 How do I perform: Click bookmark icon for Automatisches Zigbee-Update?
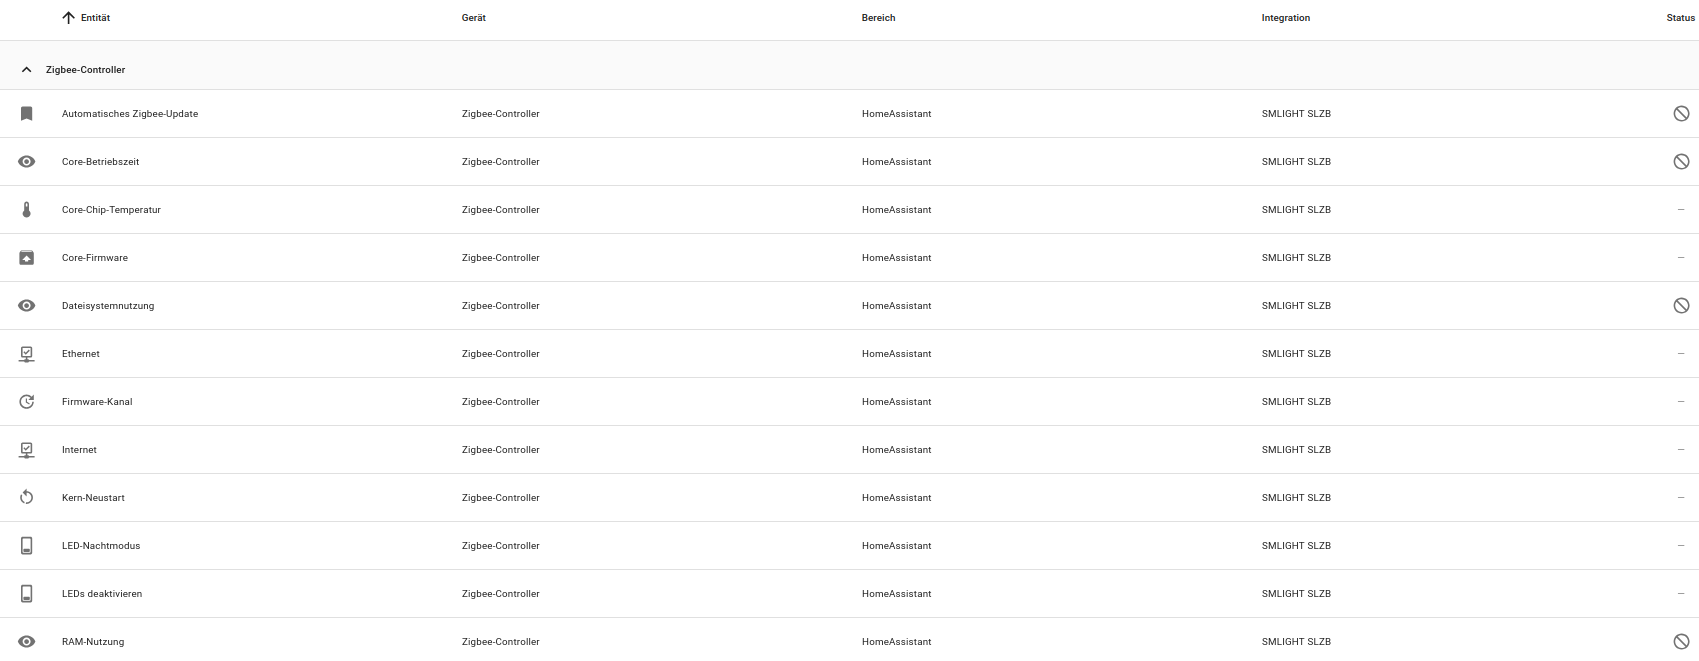tap(27, 114)
